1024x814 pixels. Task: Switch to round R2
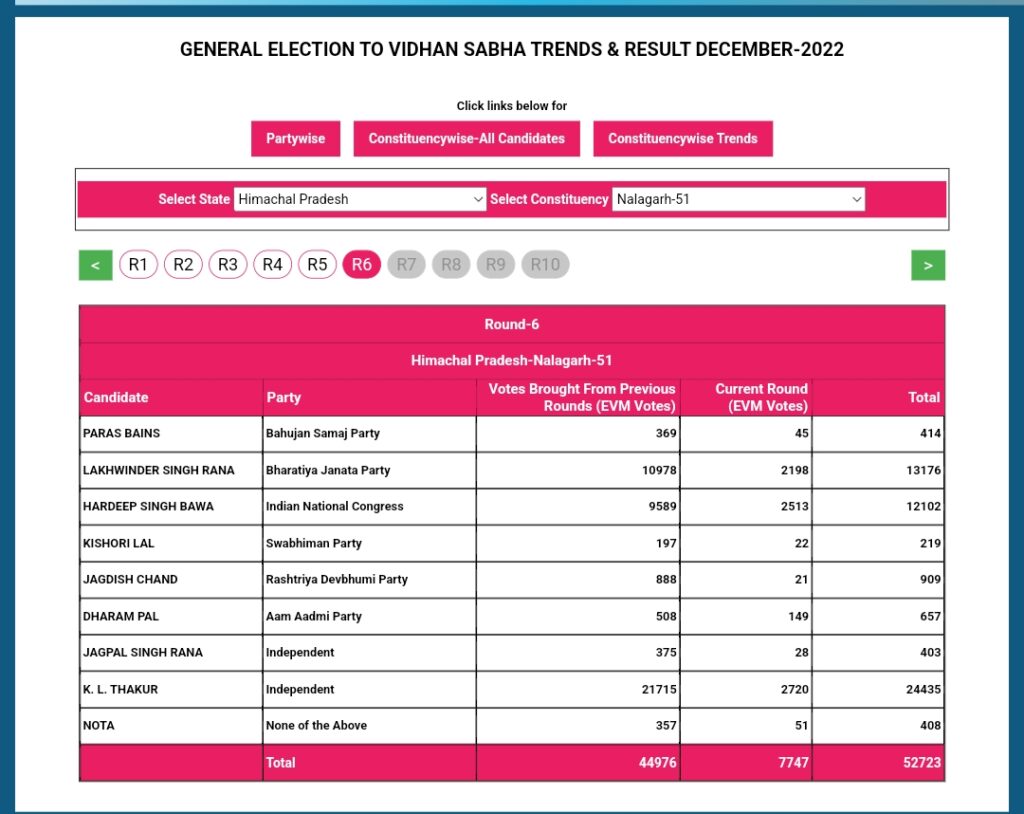[184, 265]
